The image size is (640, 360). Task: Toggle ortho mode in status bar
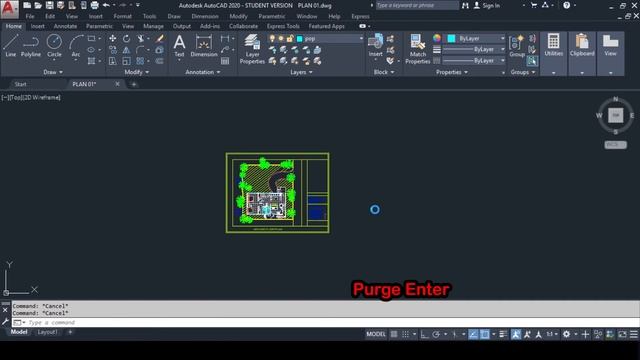point(424,334)
